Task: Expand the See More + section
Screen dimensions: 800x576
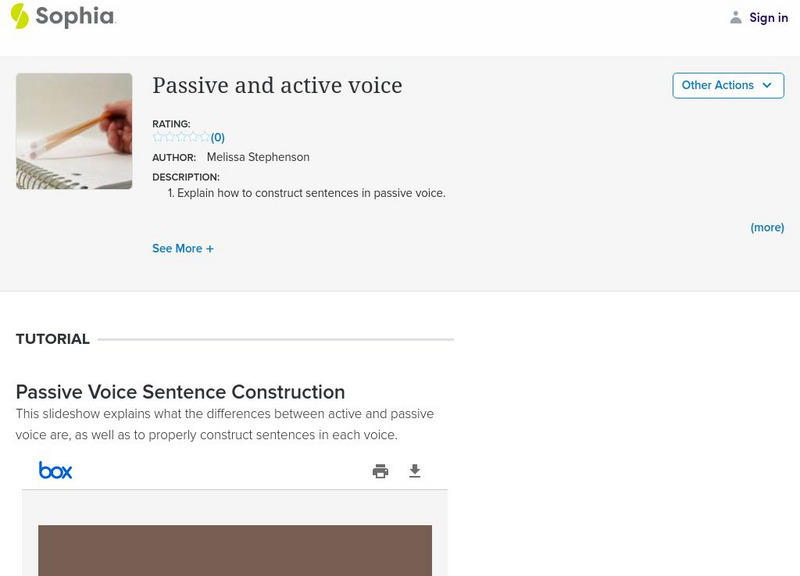Action: pos(183,248)
